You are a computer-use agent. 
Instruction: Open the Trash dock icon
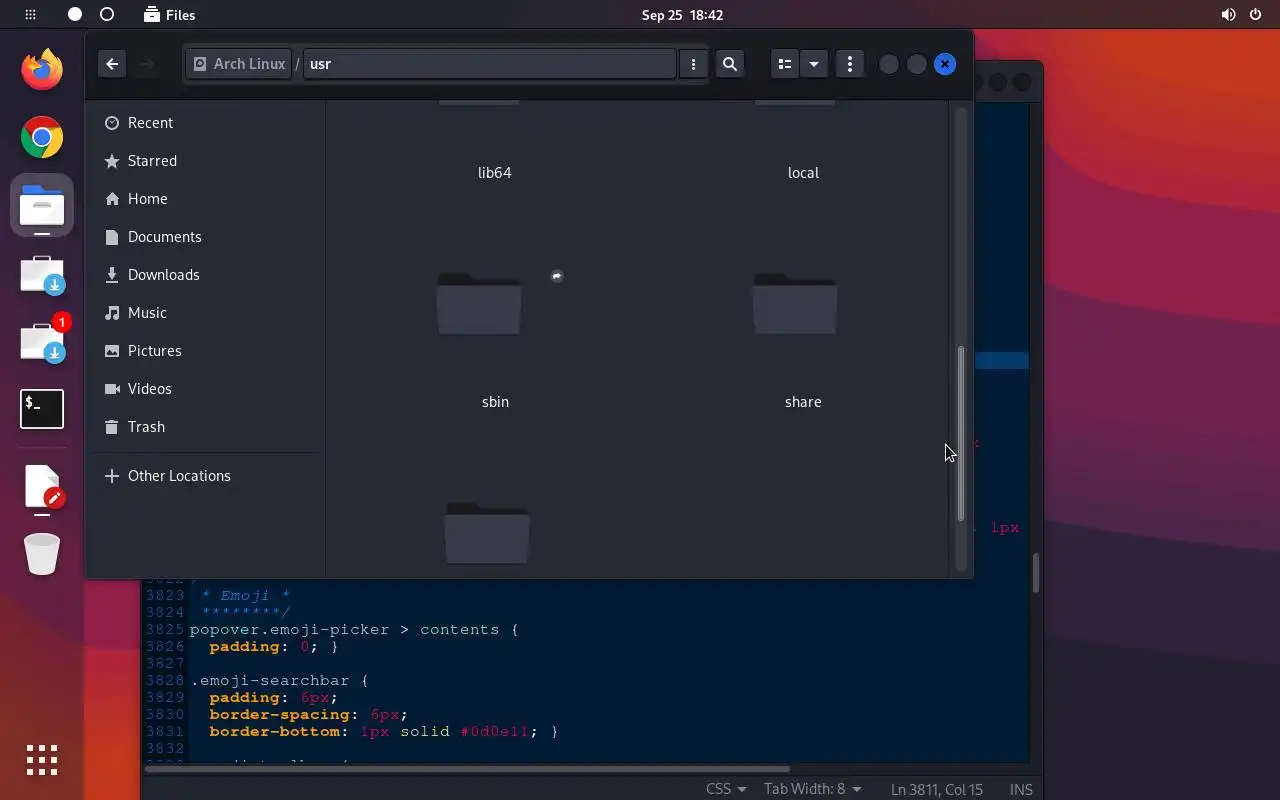tap(42, 554)
